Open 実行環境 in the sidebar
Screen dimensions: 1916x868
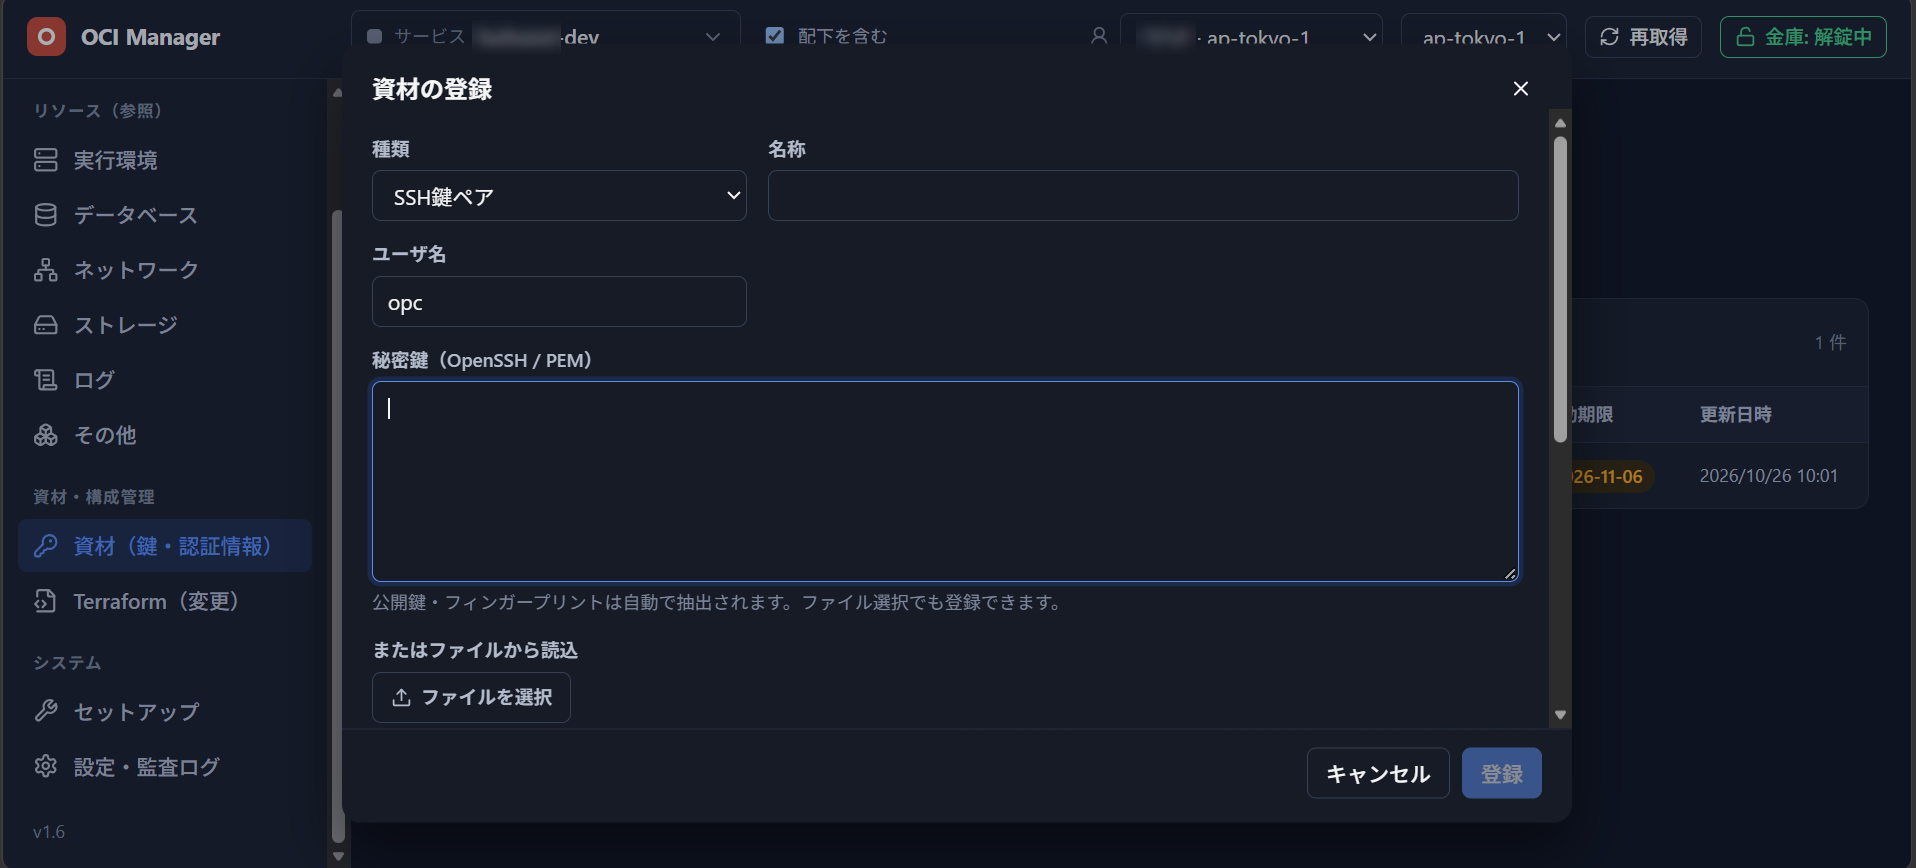click(x=165, y=160)
